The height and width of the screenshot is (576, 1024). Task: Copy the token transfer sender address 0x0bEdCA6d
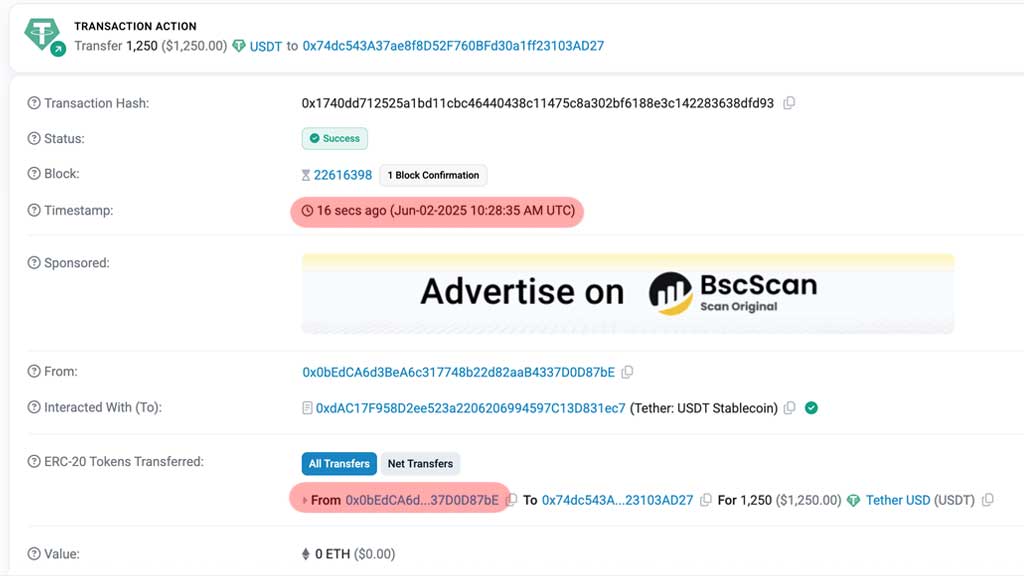tap(511, 500)
